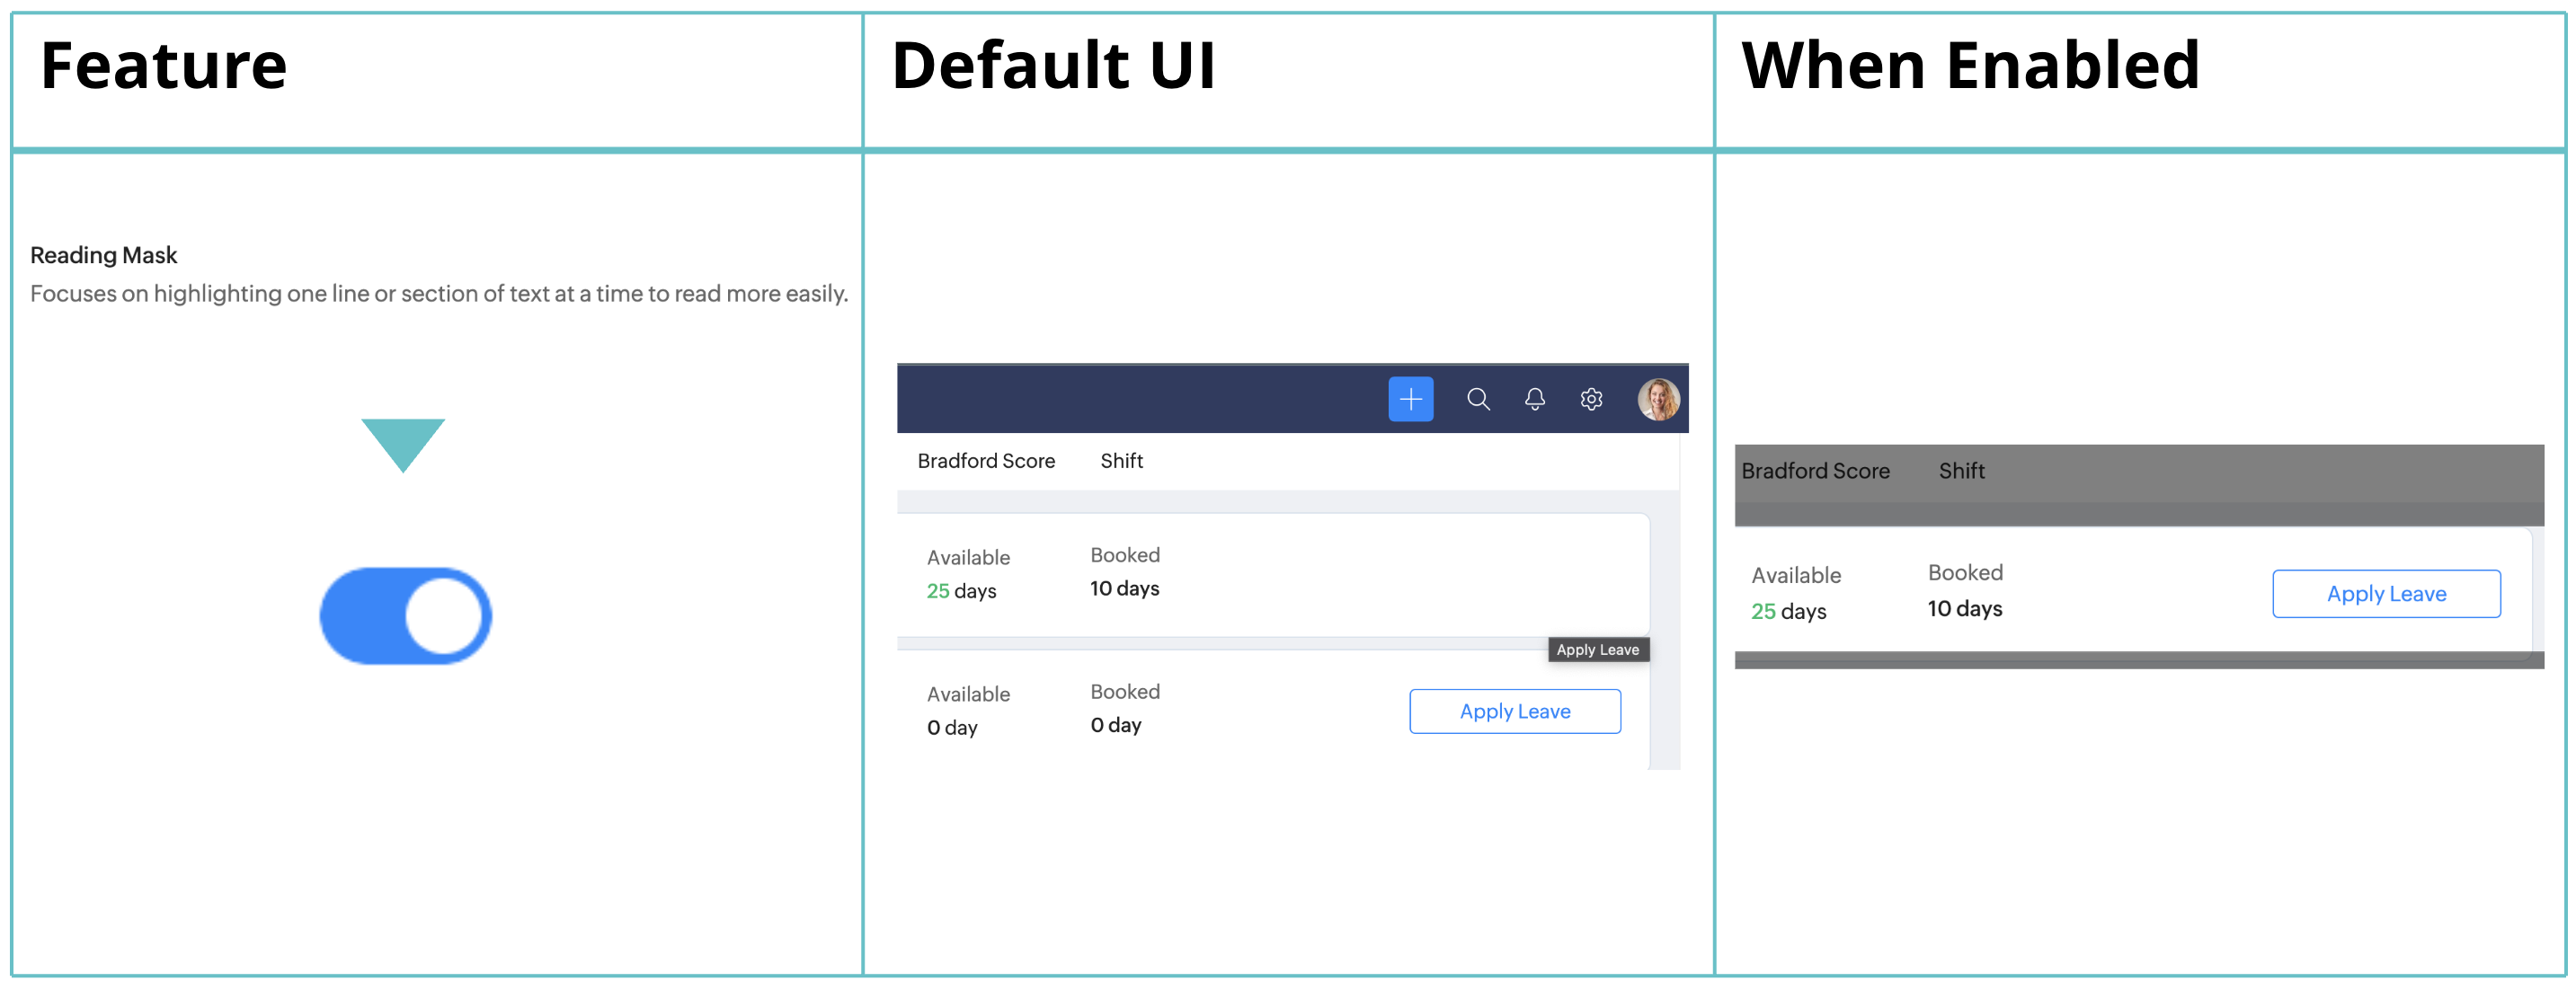
Task: Click the blue plus add button
Action: click(x=1410, y=399)
